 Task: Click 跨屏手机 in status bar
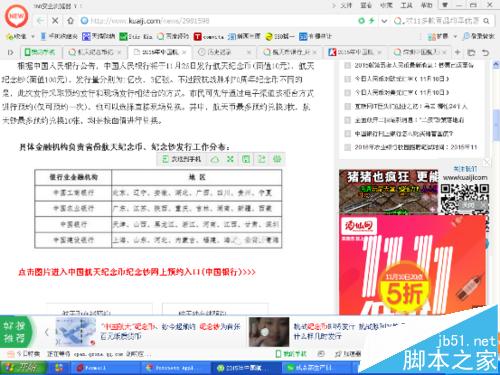pos(291,354)
